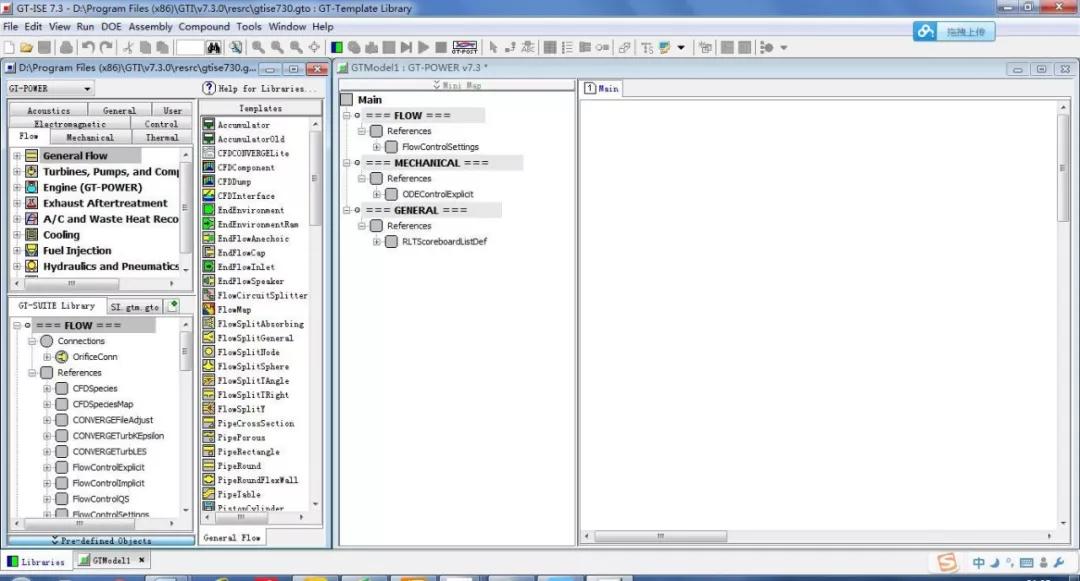Click the step-forward run icon
The height and width of the screenshot is (581, 1080).
pos(406,47)
